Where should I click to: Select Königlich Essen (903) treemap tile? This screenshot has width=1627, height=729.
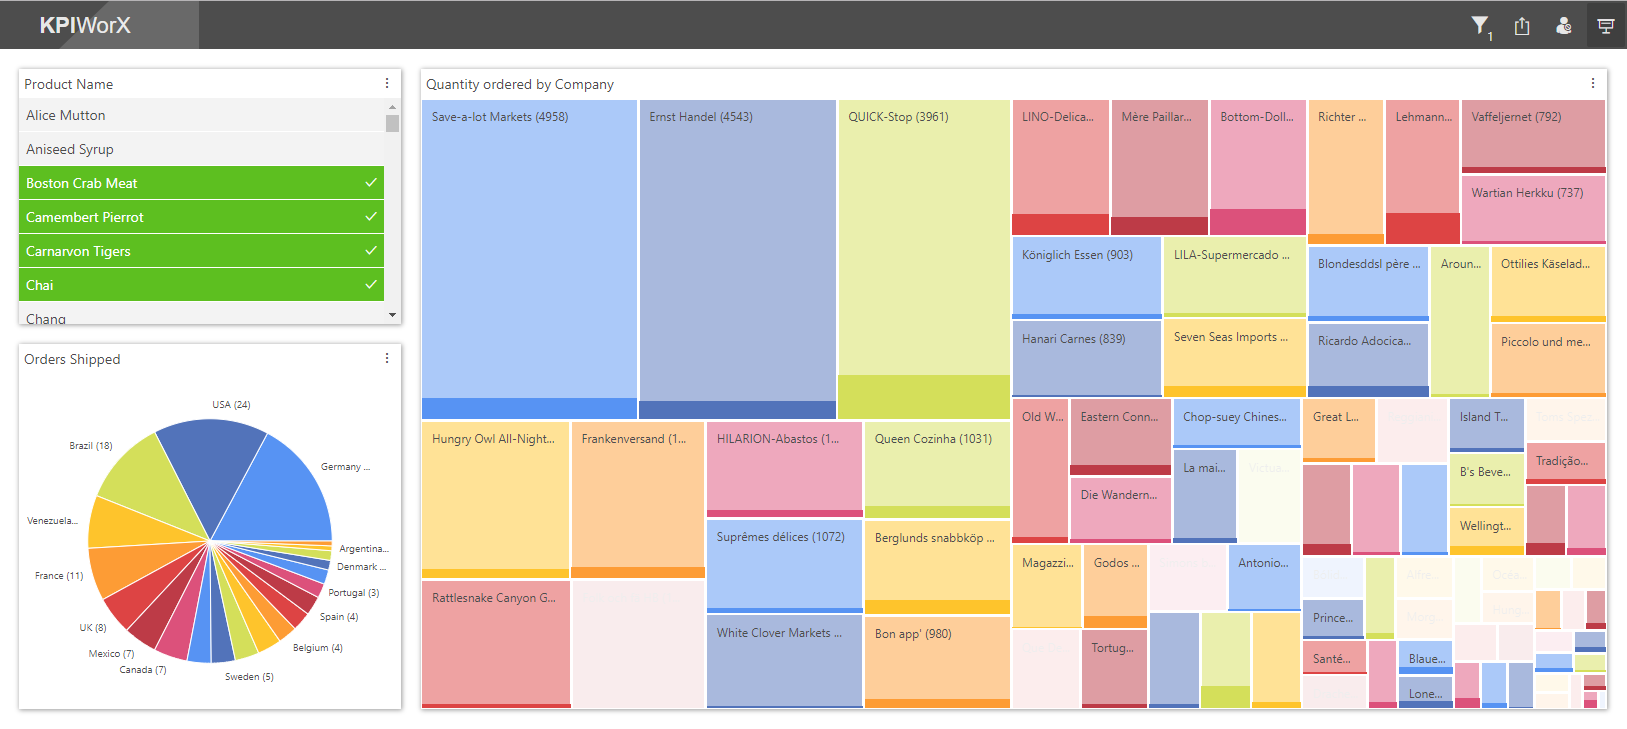tap(1087, 277)
